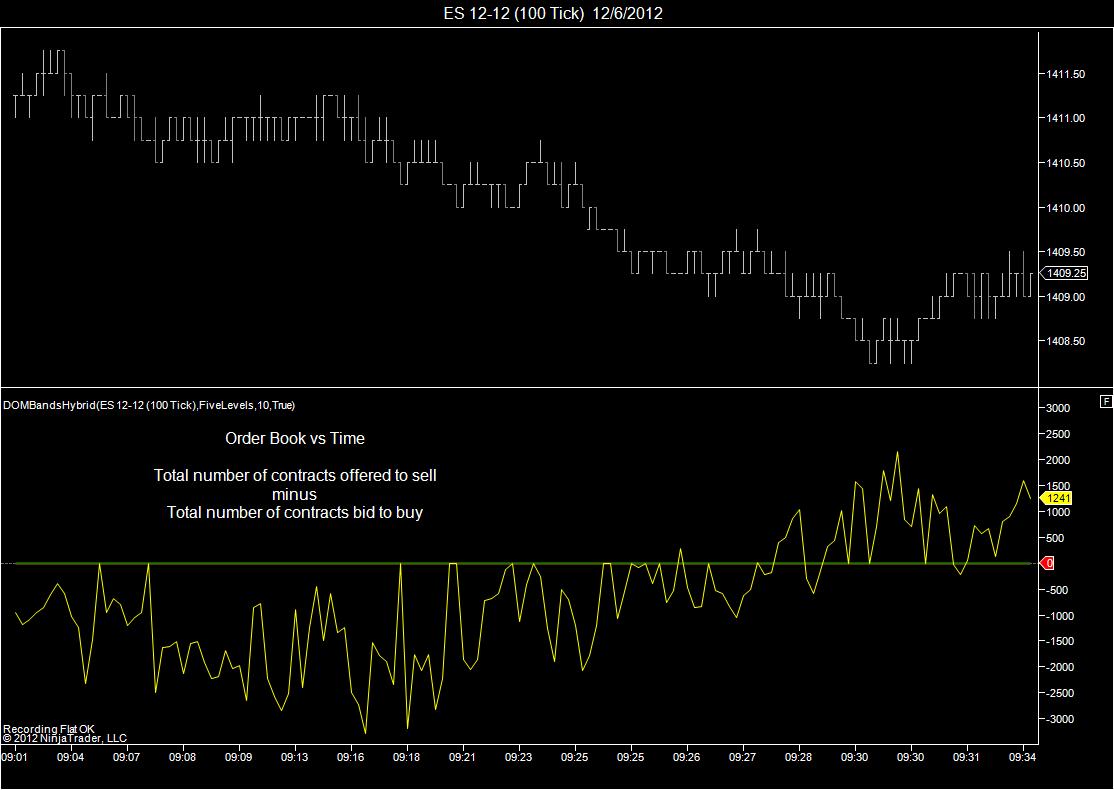Click the 1411.50 price axis label

tap(1065, 74)
